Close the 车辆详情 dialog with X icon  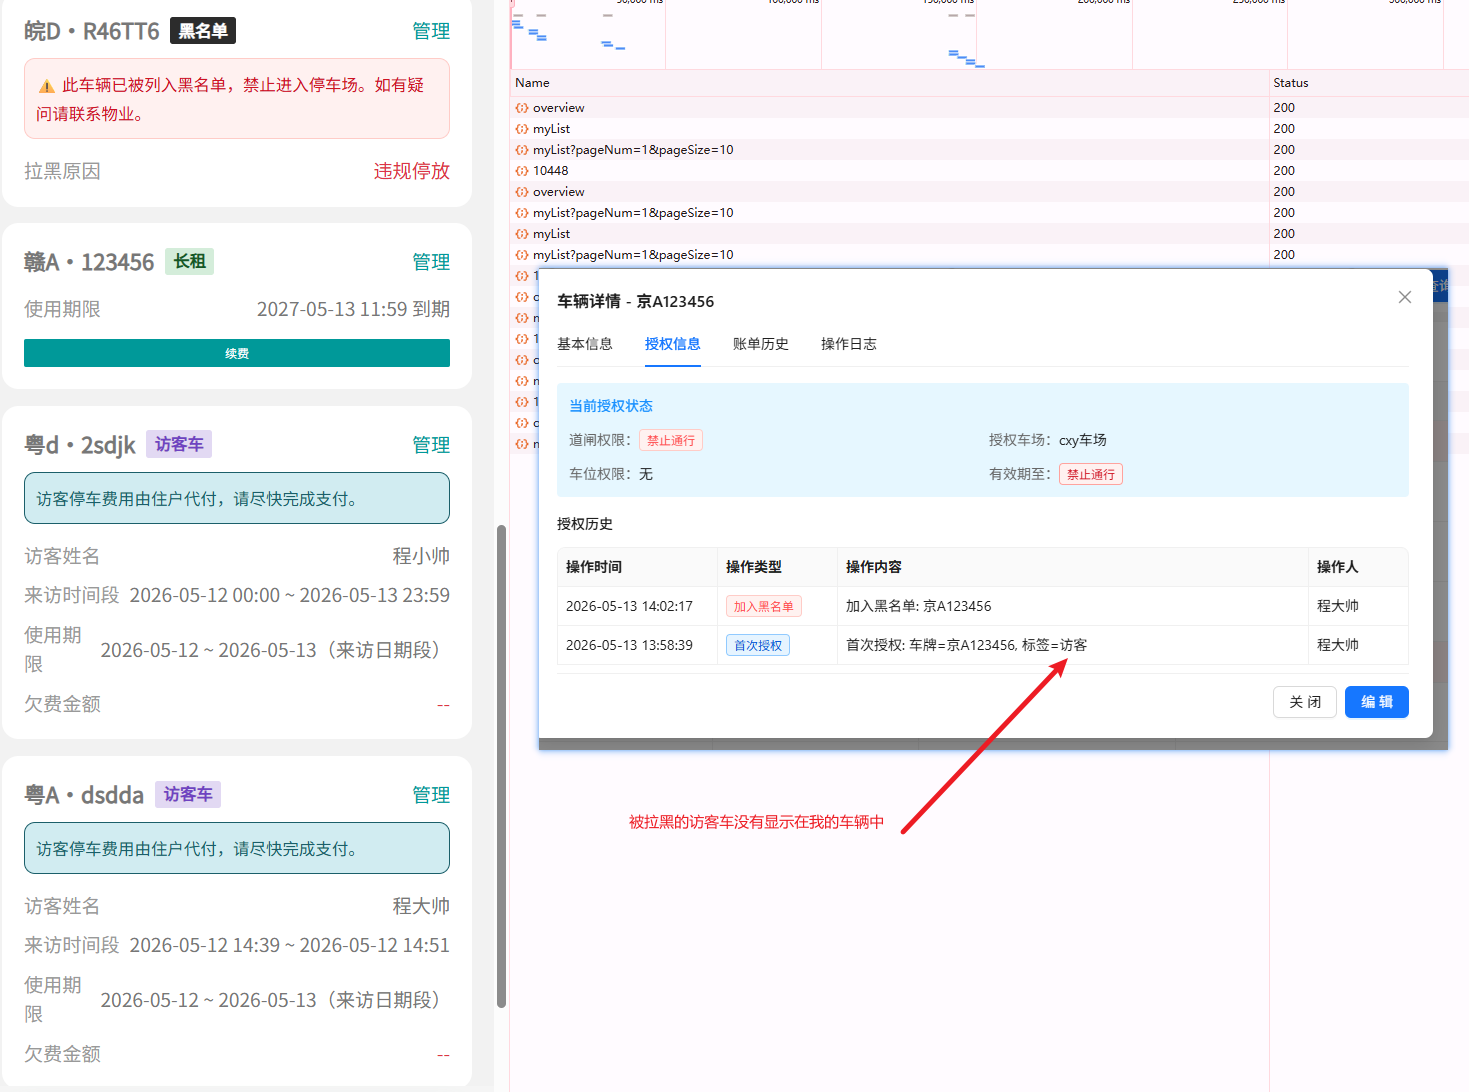pos(1405,297)
